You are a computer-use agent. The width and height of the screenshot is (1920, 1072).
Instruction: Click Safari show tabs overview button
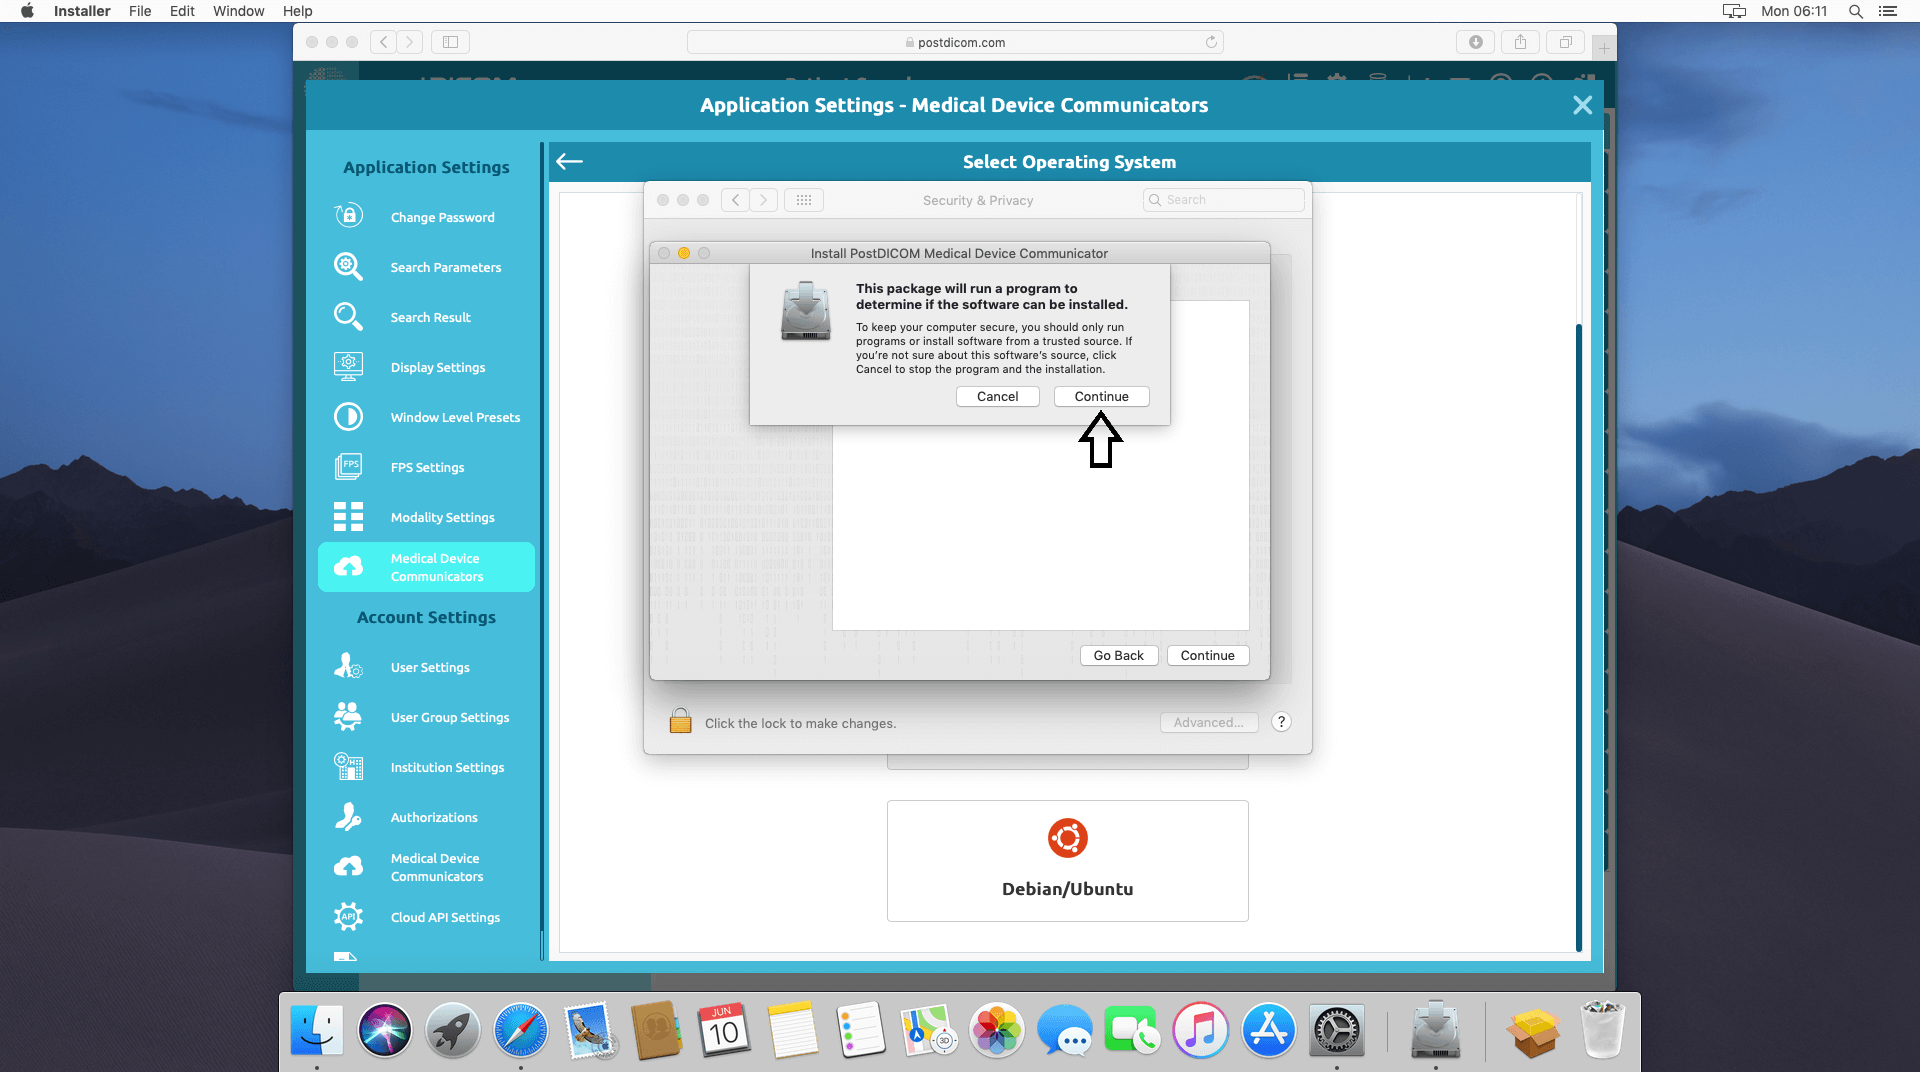(1565, 42)
